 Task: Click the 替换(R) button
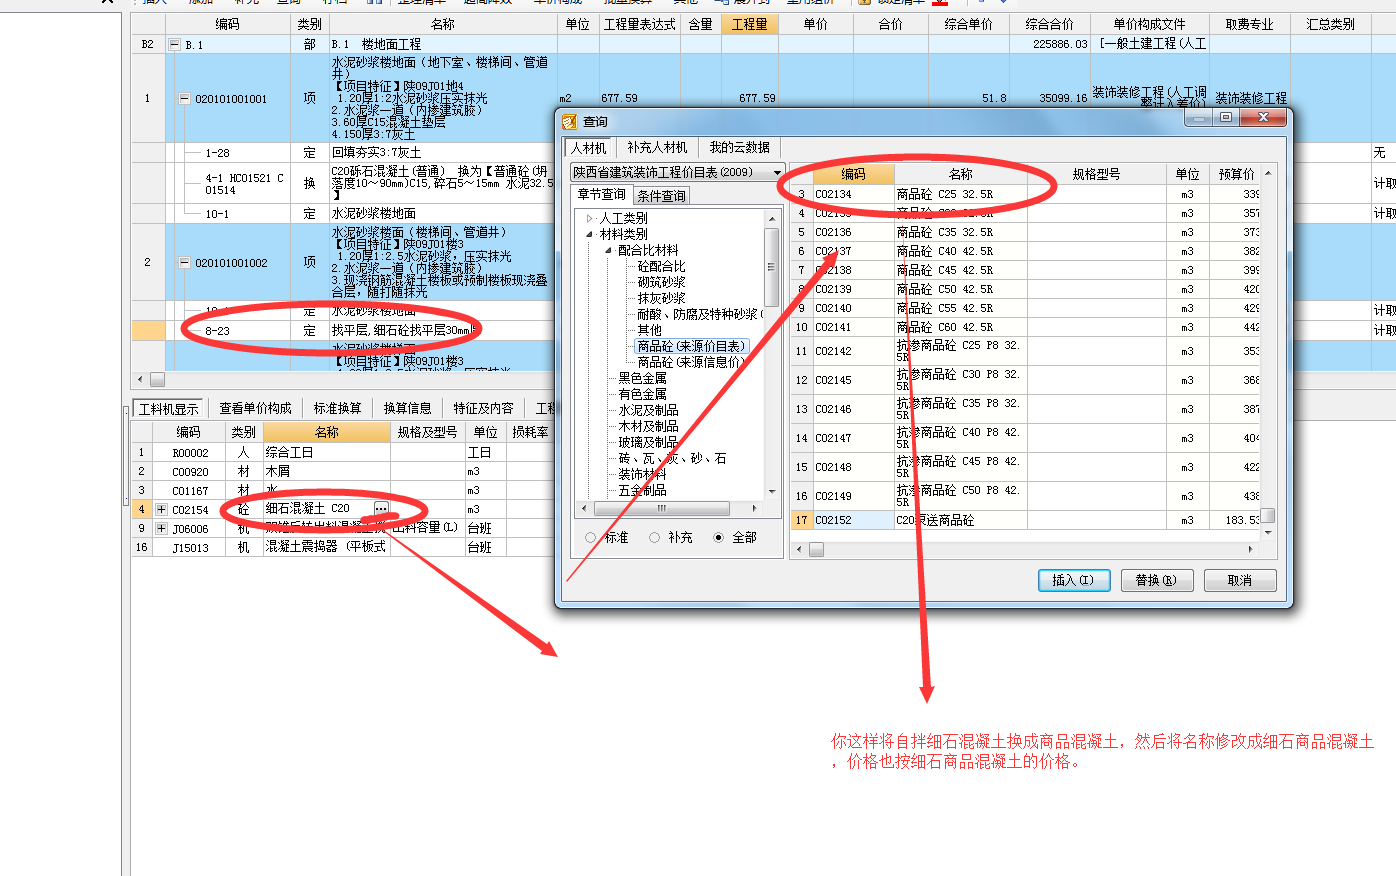[1156, 580]
